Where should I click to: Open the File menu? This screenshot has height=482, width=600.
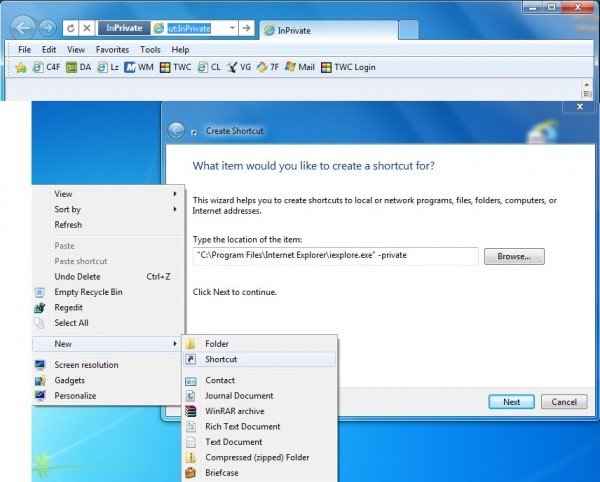[x=24, y=50]
